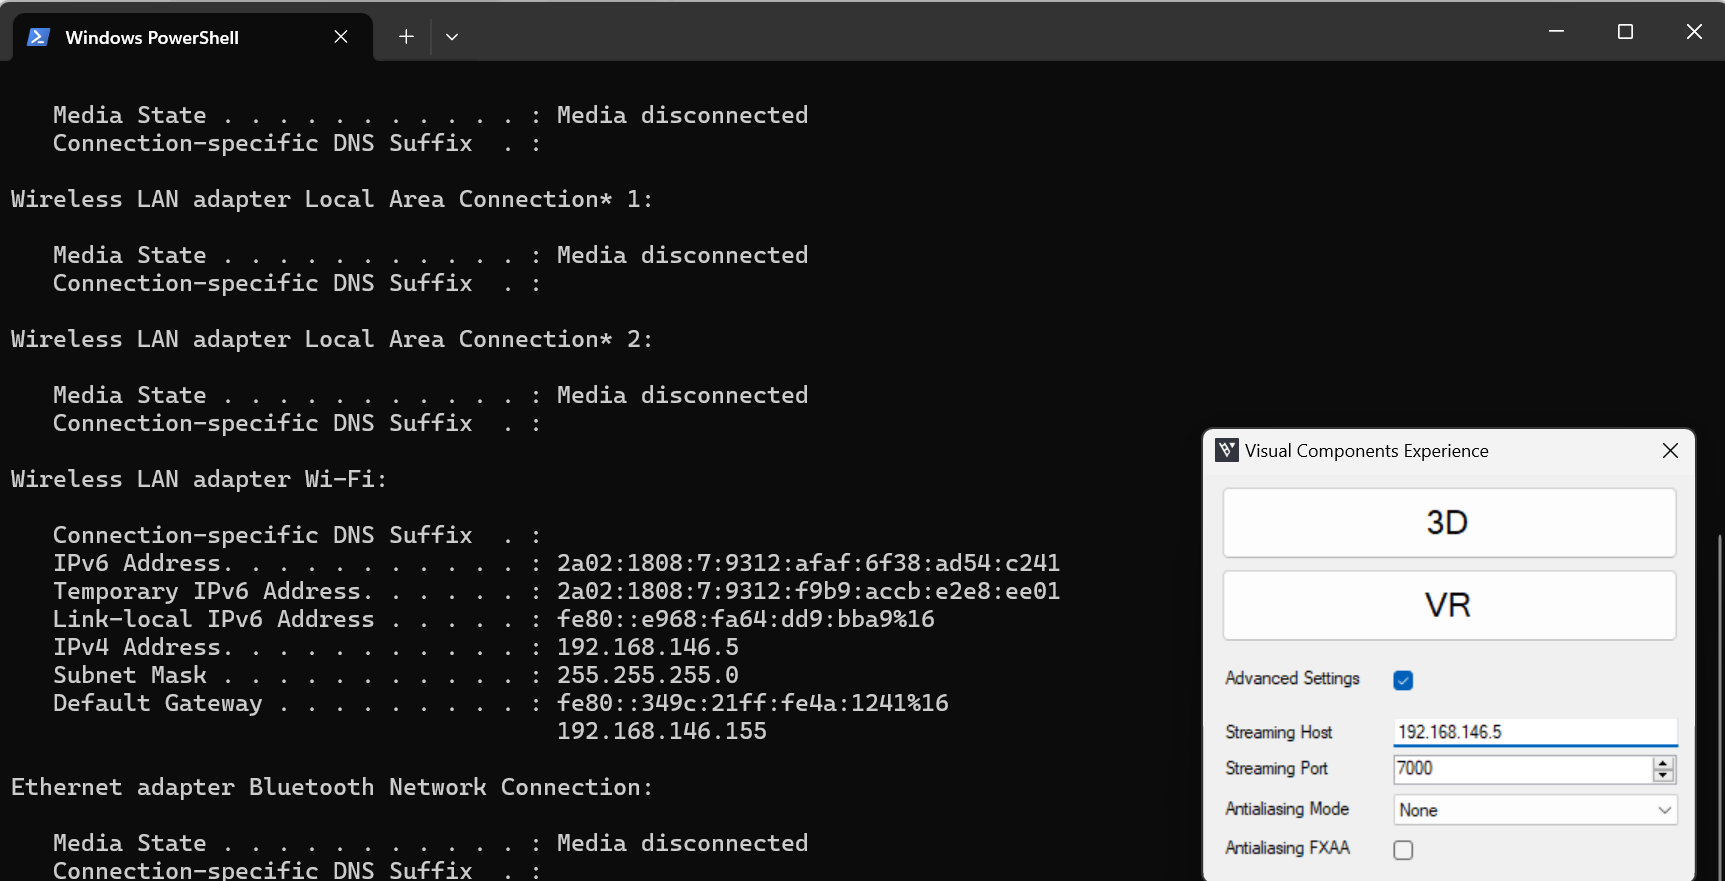Click the 'Wireless LAN adapter Wi-Fi:' heading

coord(199,479)
